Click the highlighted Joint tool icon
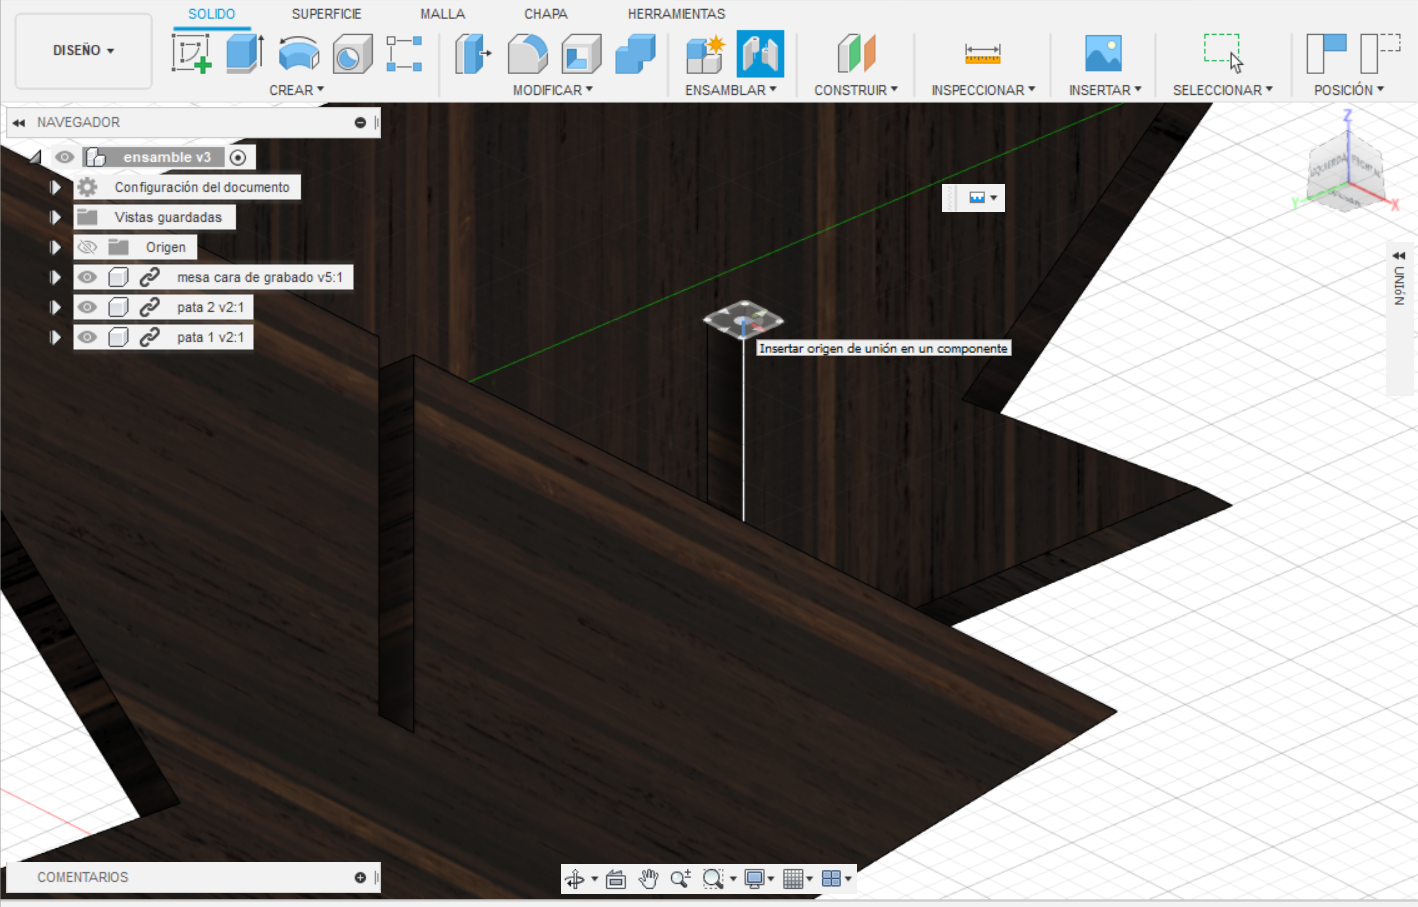The height and width of the screenshot is (907, 1418). coord(760,53)
